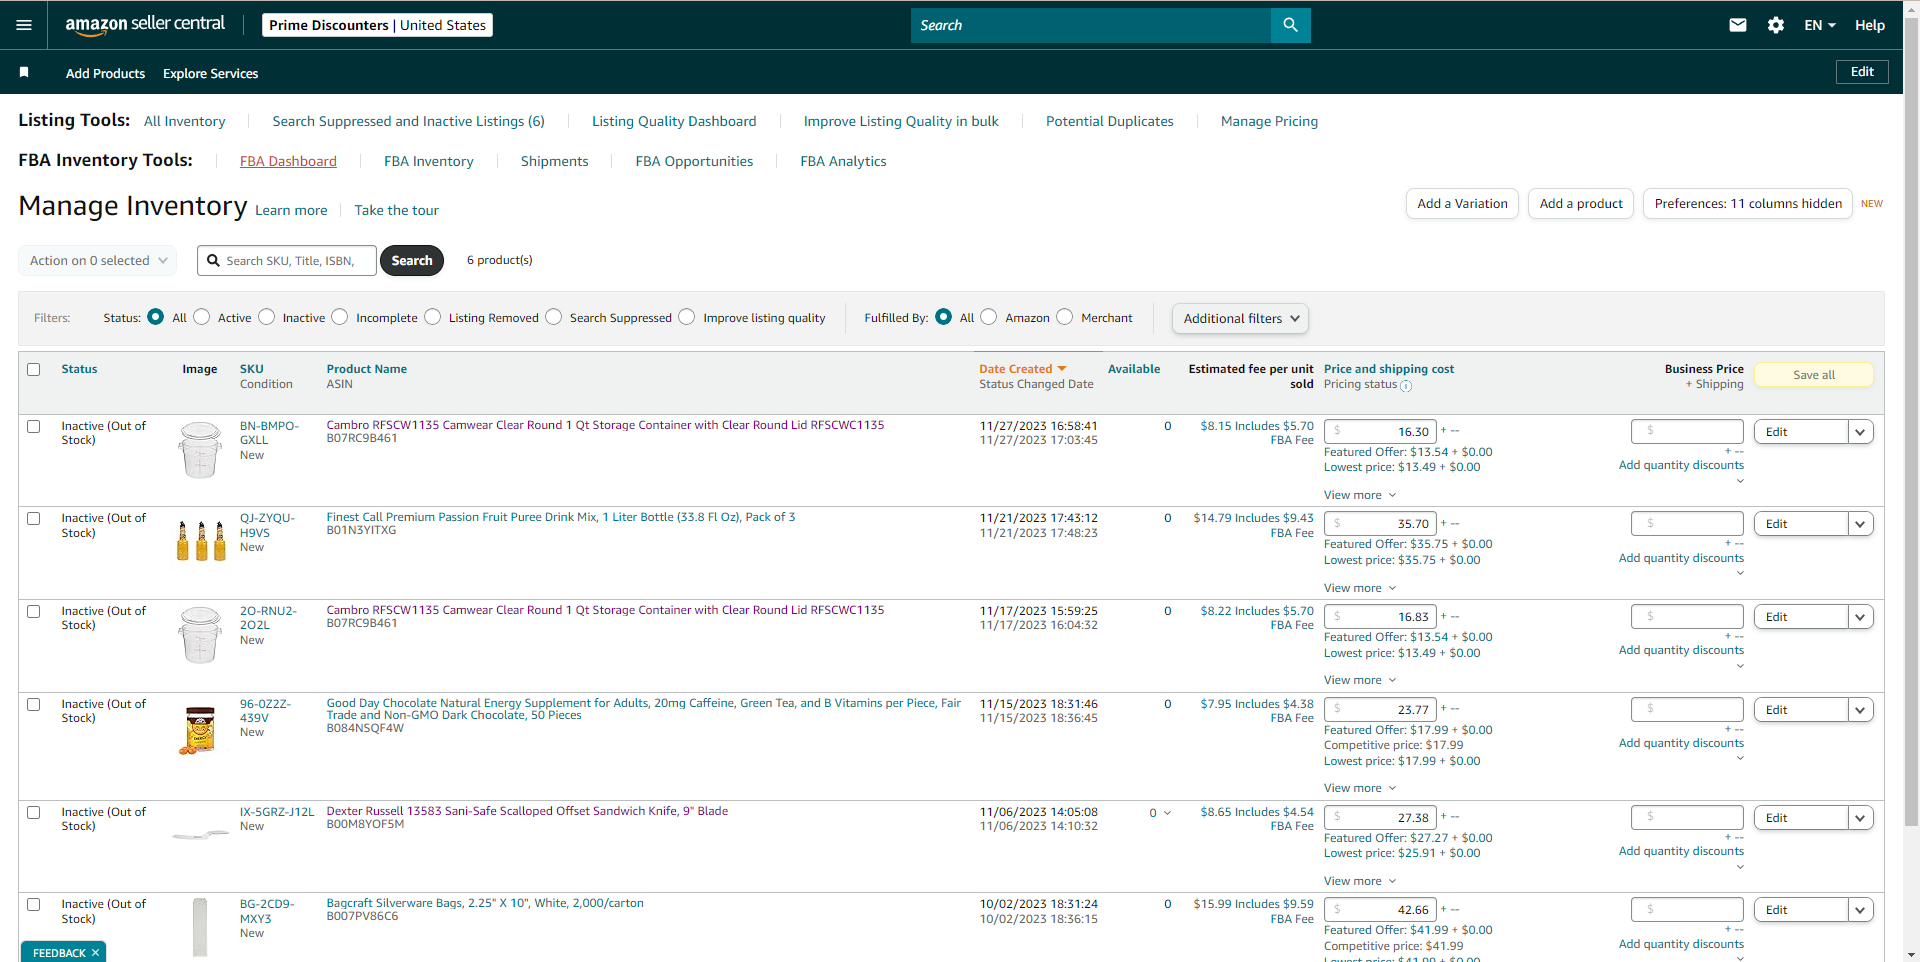Open the Finest Call Passion Fruit product image
The width and height of the screenshot is (1920, 962).
click(200, 540)
